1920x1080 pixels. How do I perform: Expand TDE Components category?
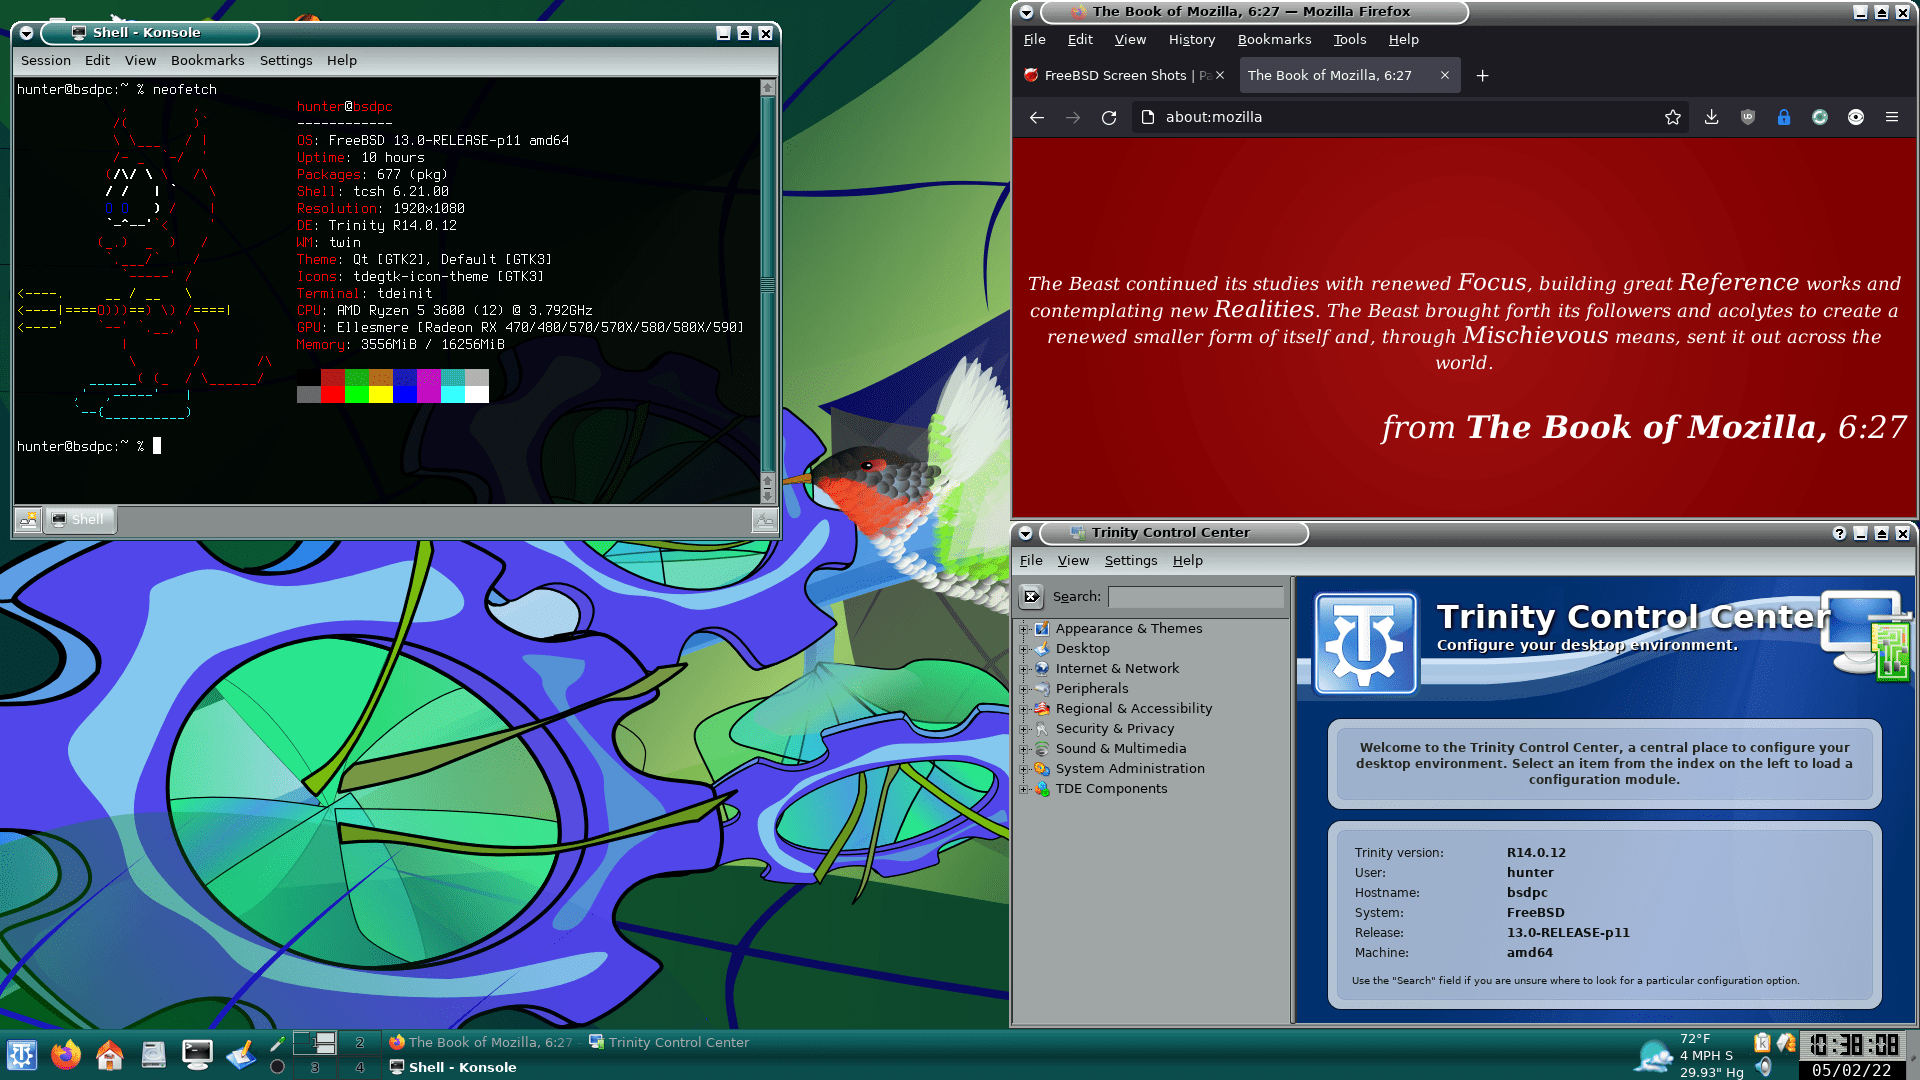pos(1024,789)
